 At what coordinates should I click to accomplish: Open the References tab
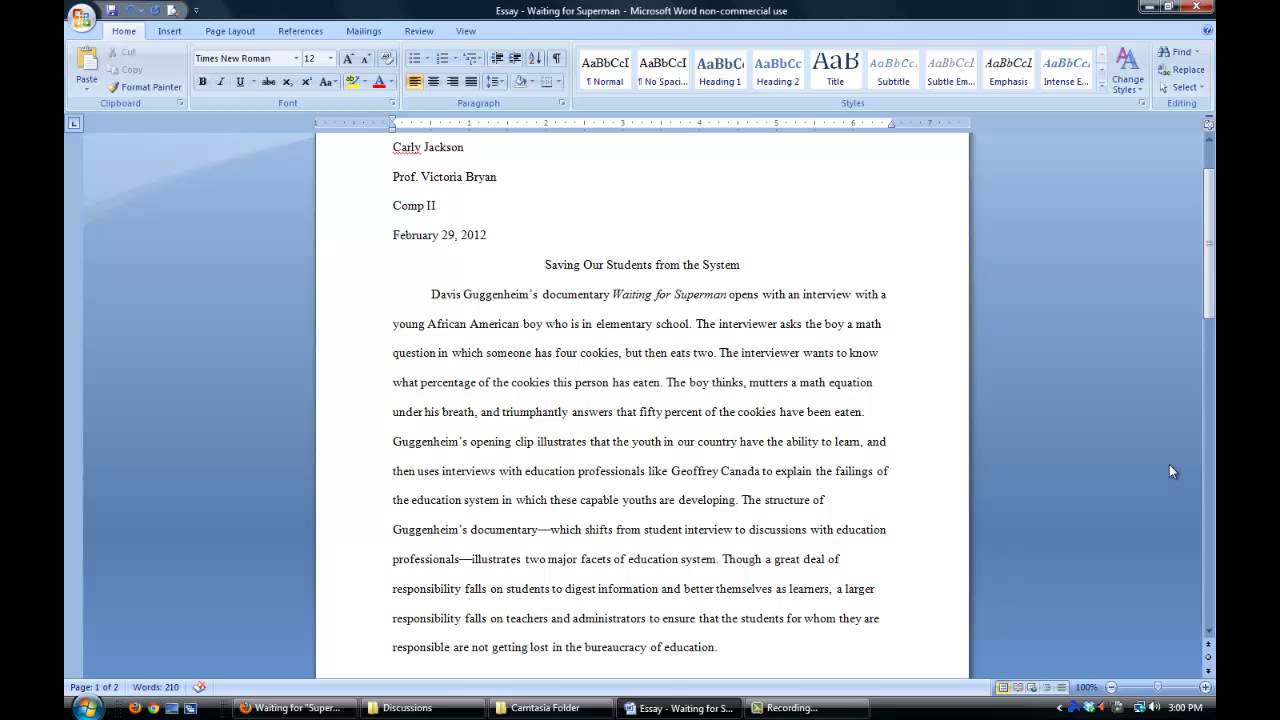pos(300,31)
